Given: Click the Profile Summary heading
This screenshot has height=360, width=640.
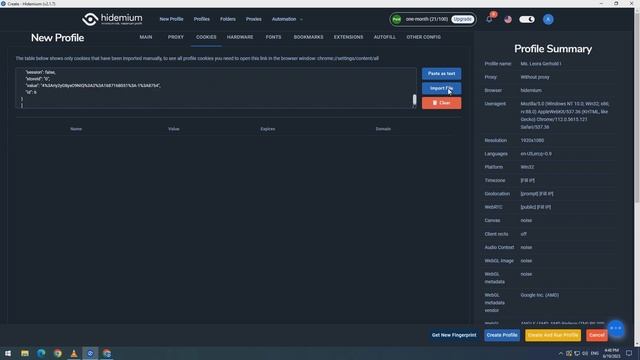Looking at the screenshot, I should (553, 49).
